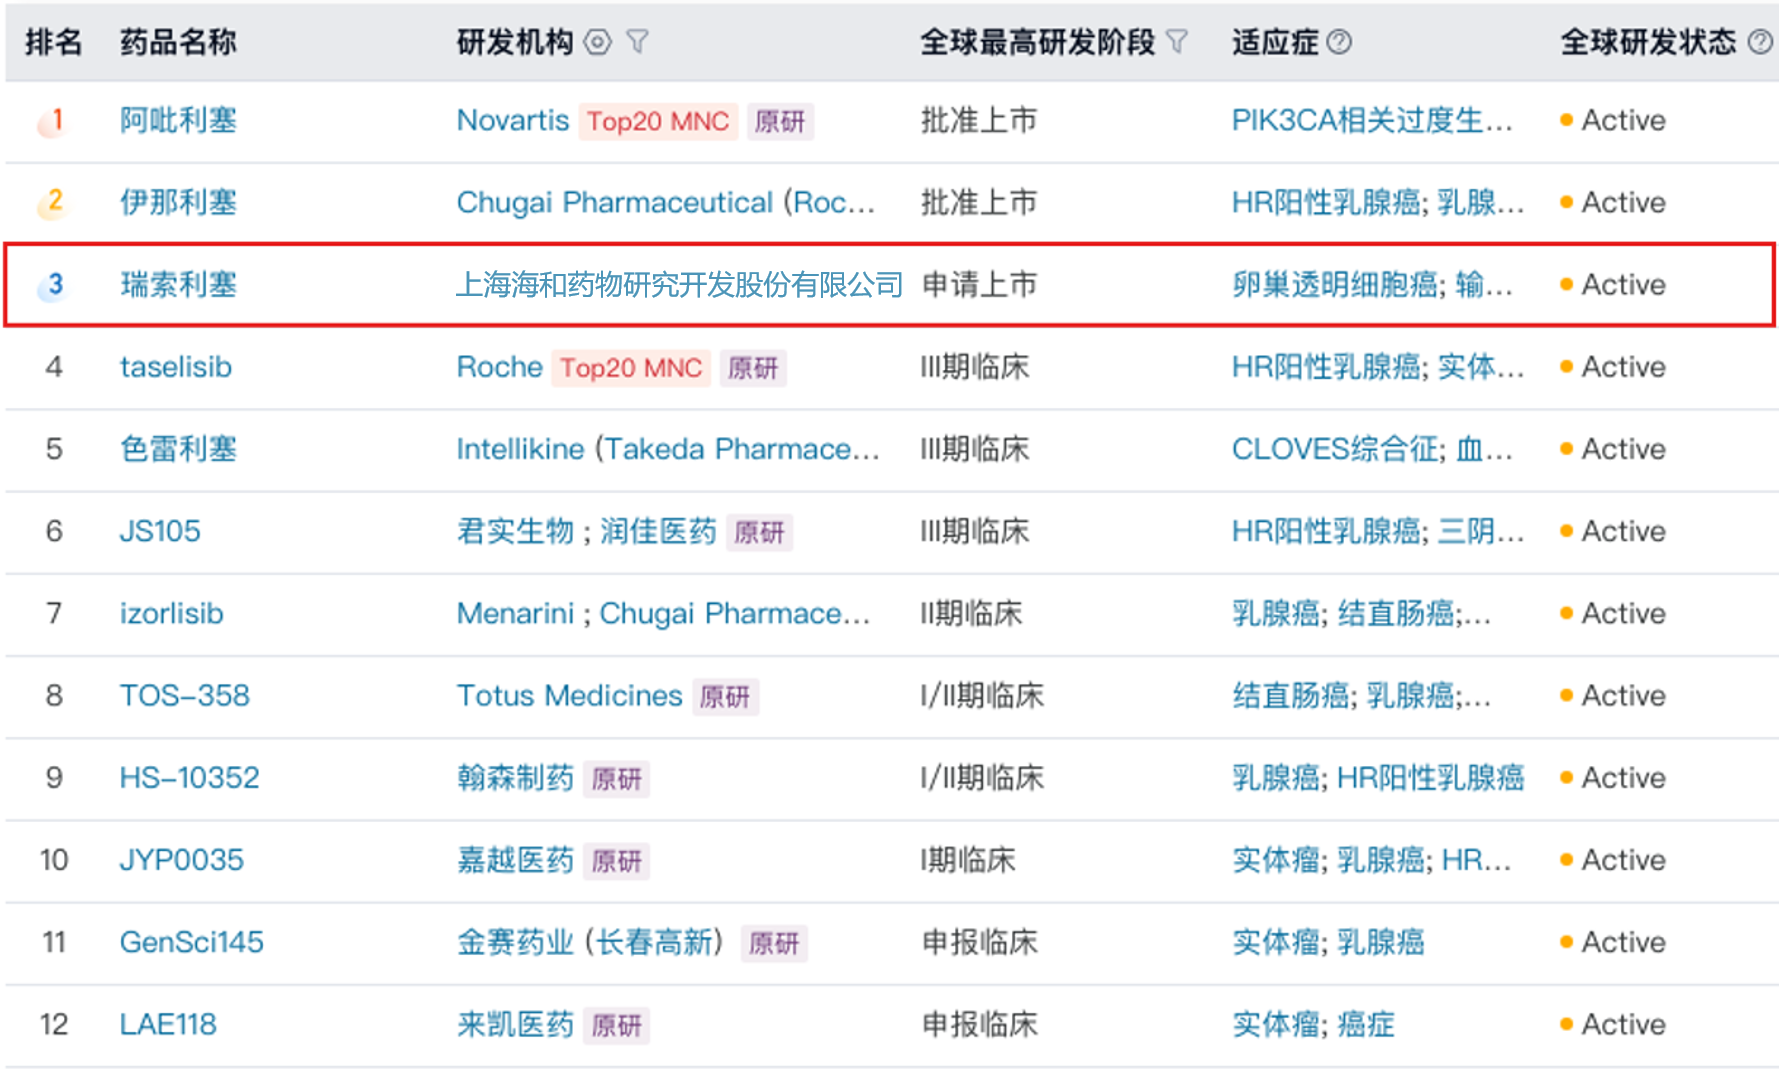The height and width of the screenshot is (1074, 1782).
Task: Click the HR阳性乳腺癌 indication for JS105
Action: click(x=1324, y=531)
